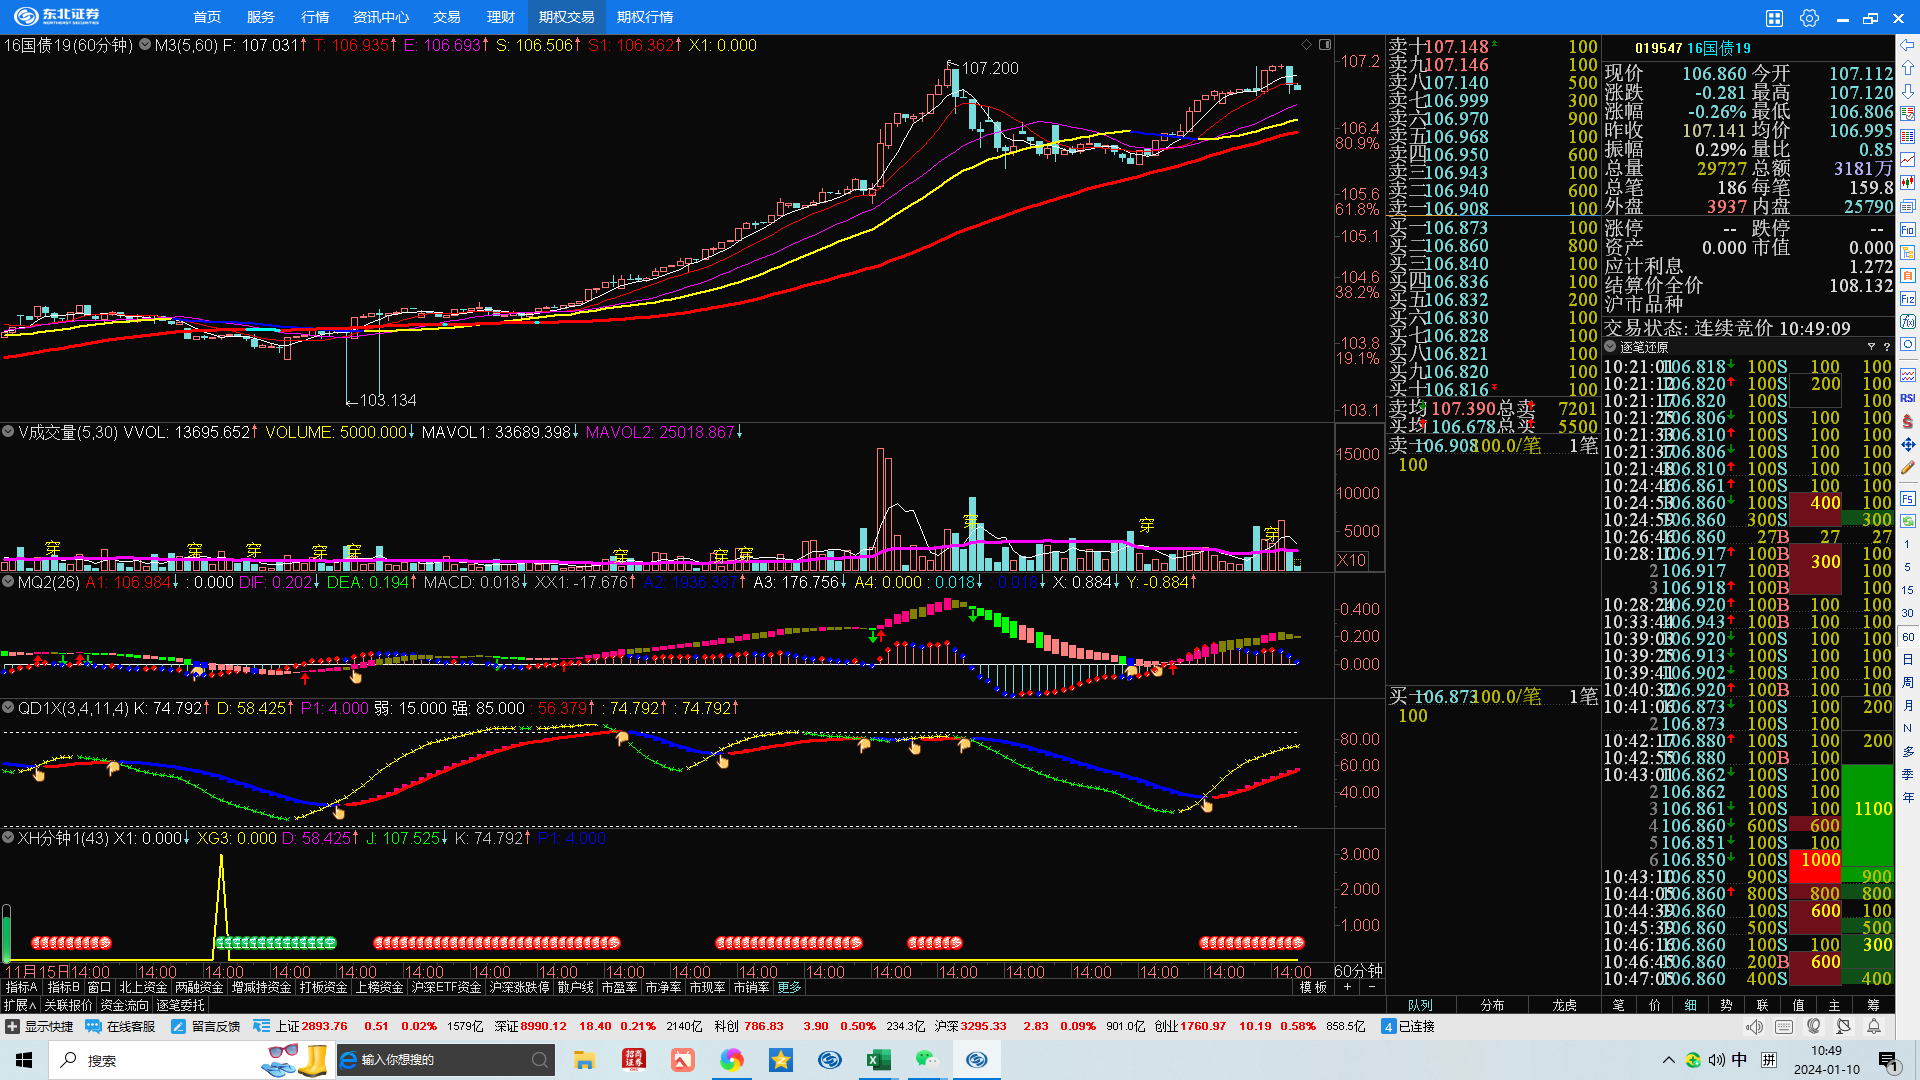
Task: Toggle the M3 main chart indicator circle
Action: [x=145, y=45]
